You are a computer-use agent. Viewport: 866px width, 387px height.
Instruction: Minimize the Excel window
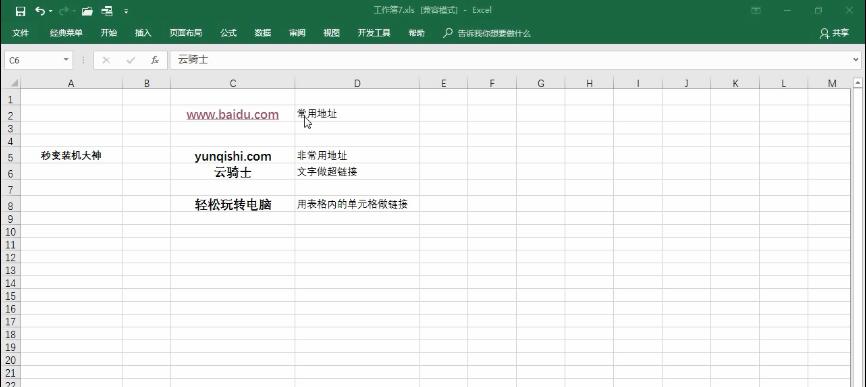coord(788,10)
